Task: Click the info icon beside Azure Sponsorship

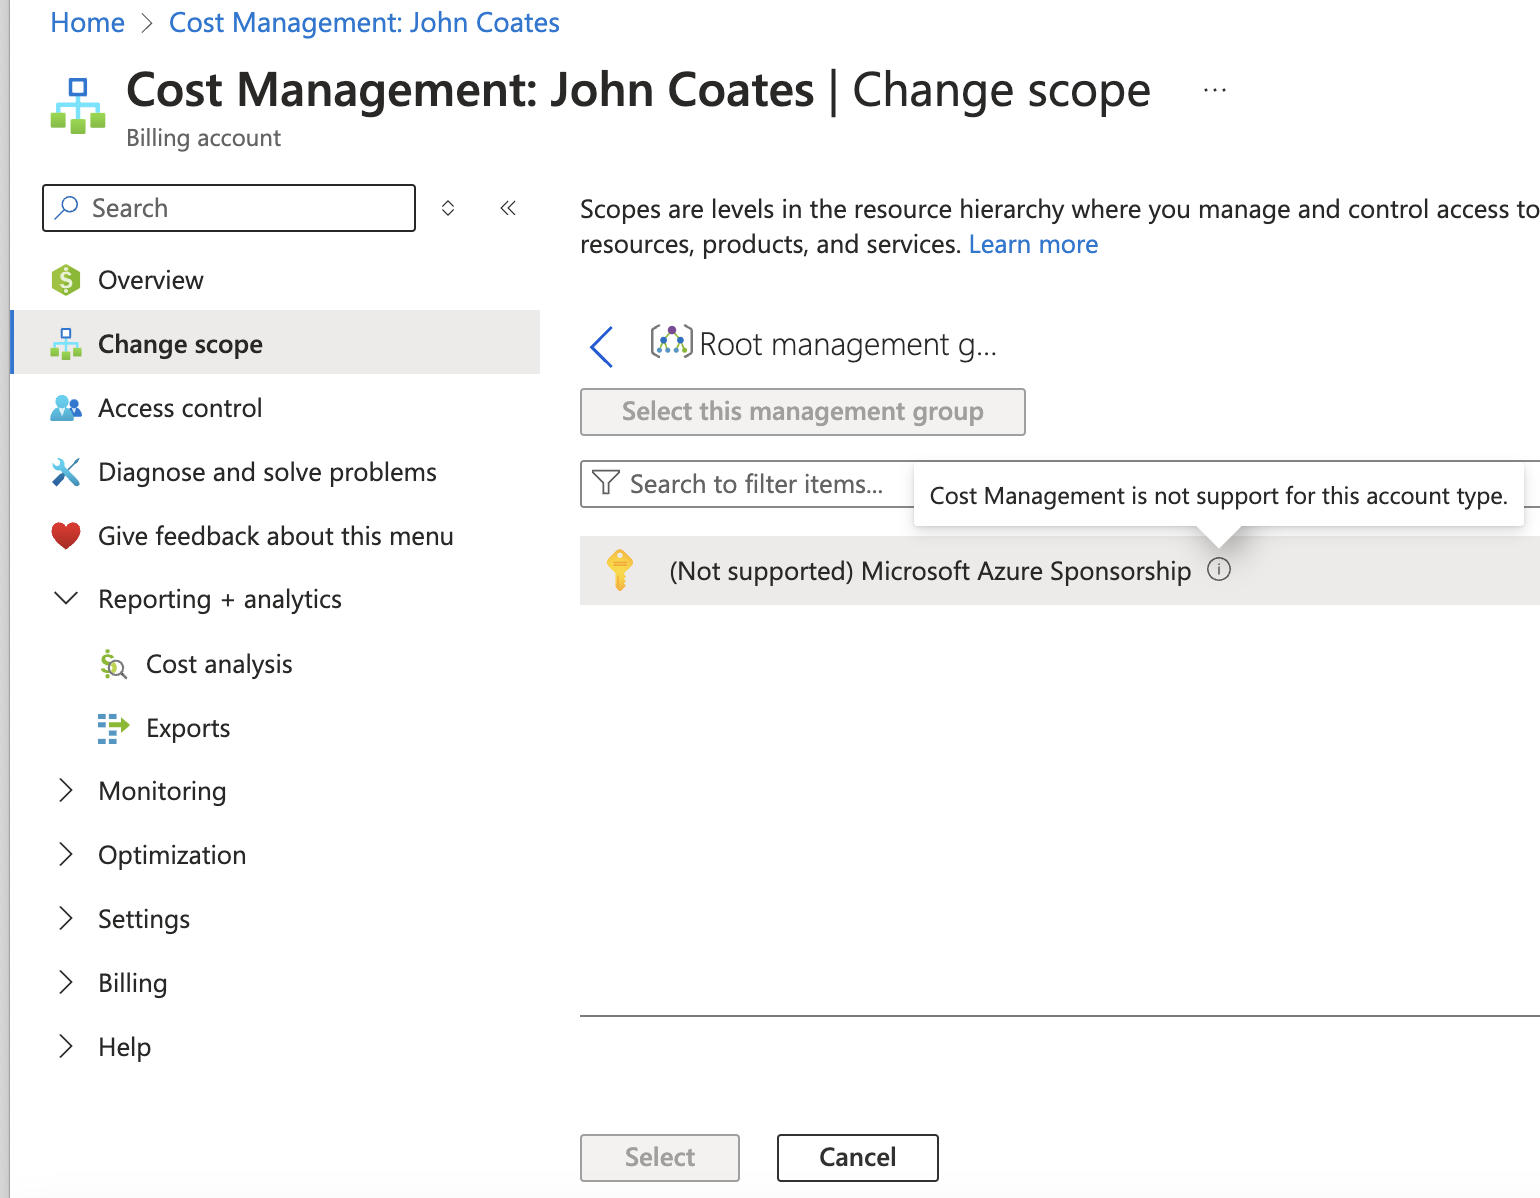Action: 1219,569
